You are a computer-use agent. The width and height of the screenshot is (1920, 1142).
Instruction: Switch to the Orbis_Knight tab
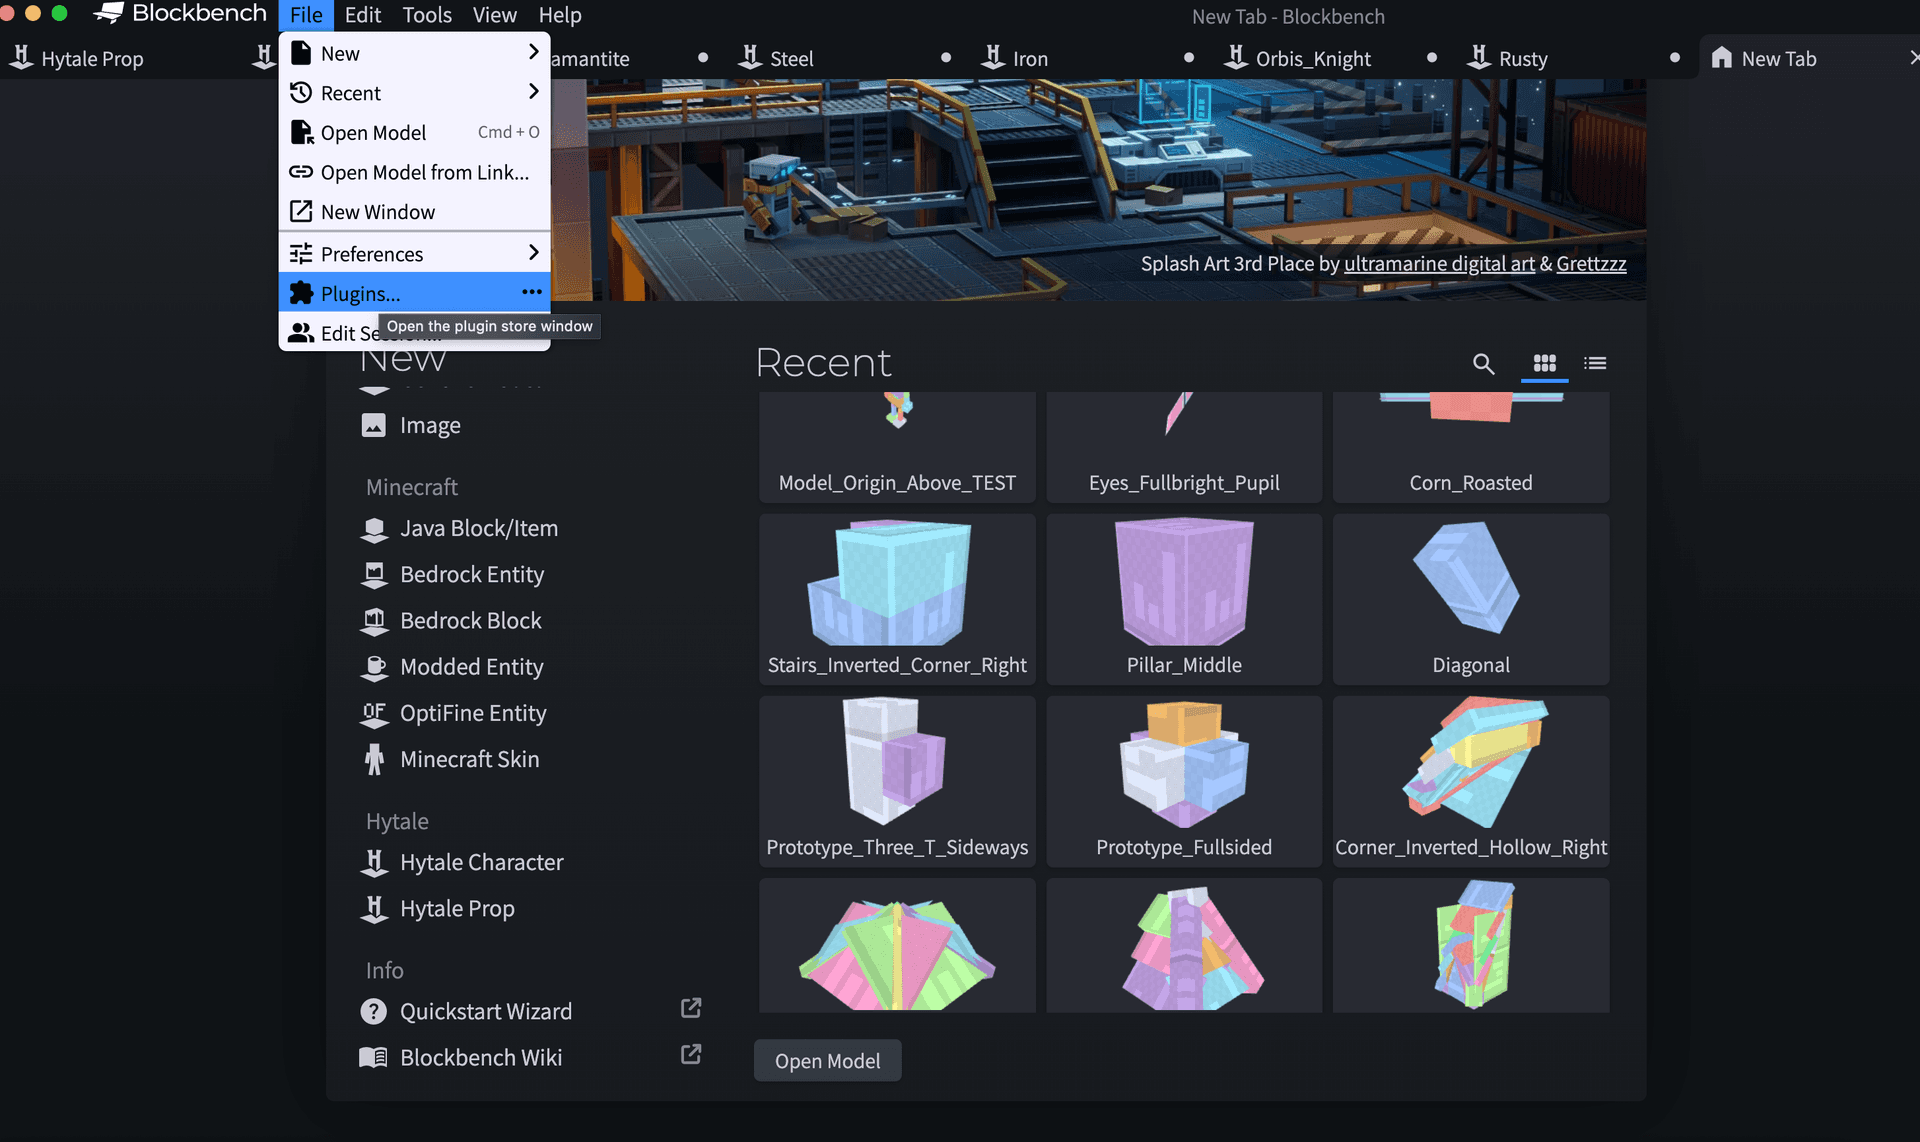click(1312, 59)
